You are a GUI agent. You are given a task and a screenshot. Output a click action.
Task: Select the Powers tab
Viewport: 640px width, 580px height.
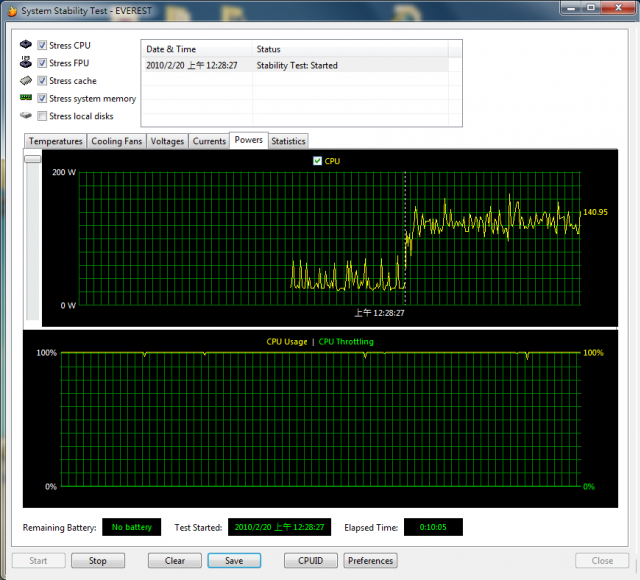[249, 140]
